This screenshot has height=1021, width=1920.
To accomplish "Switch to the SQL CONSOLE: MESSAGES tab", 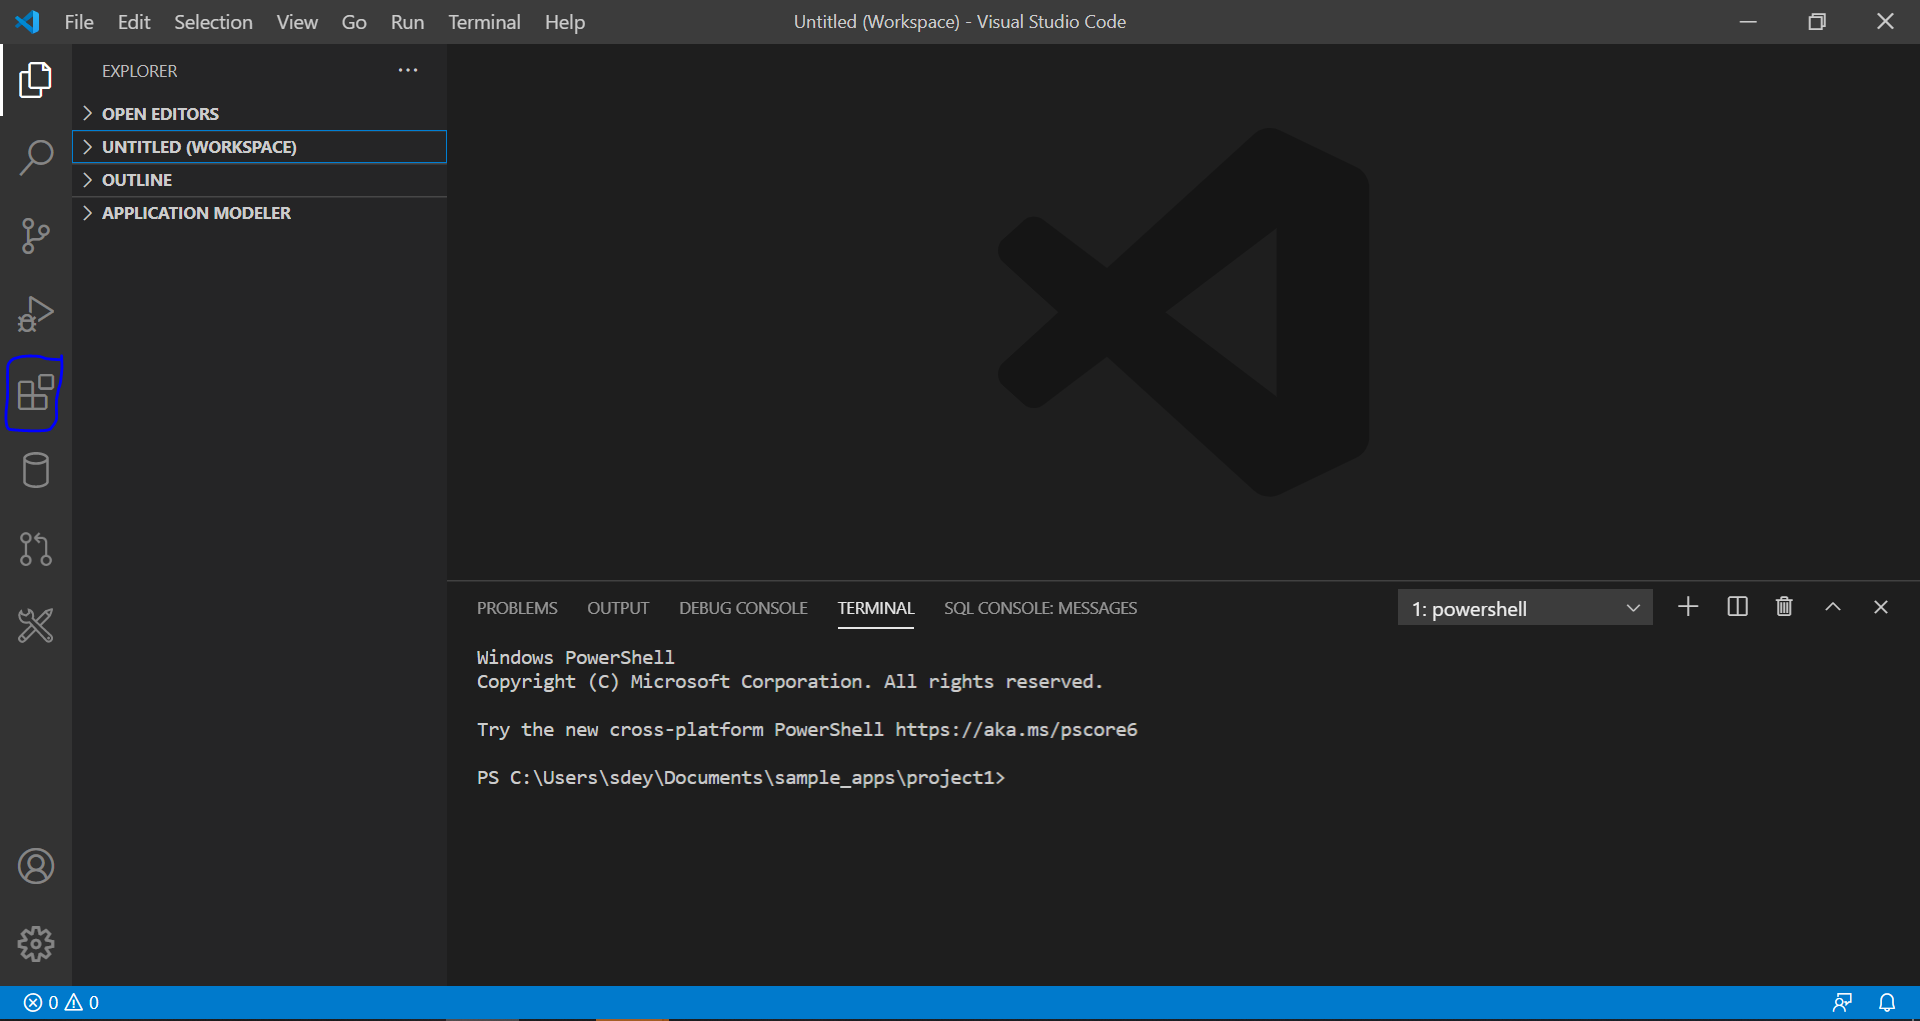I will (x=1040, y=607).
